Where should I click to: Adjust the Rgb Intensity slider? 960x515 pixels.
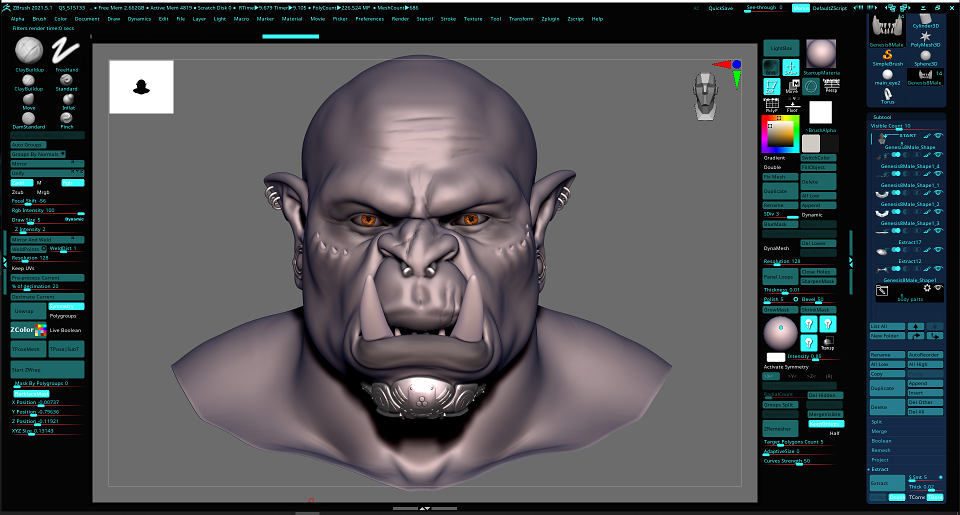pyautogui.click(x=47, y=211)
